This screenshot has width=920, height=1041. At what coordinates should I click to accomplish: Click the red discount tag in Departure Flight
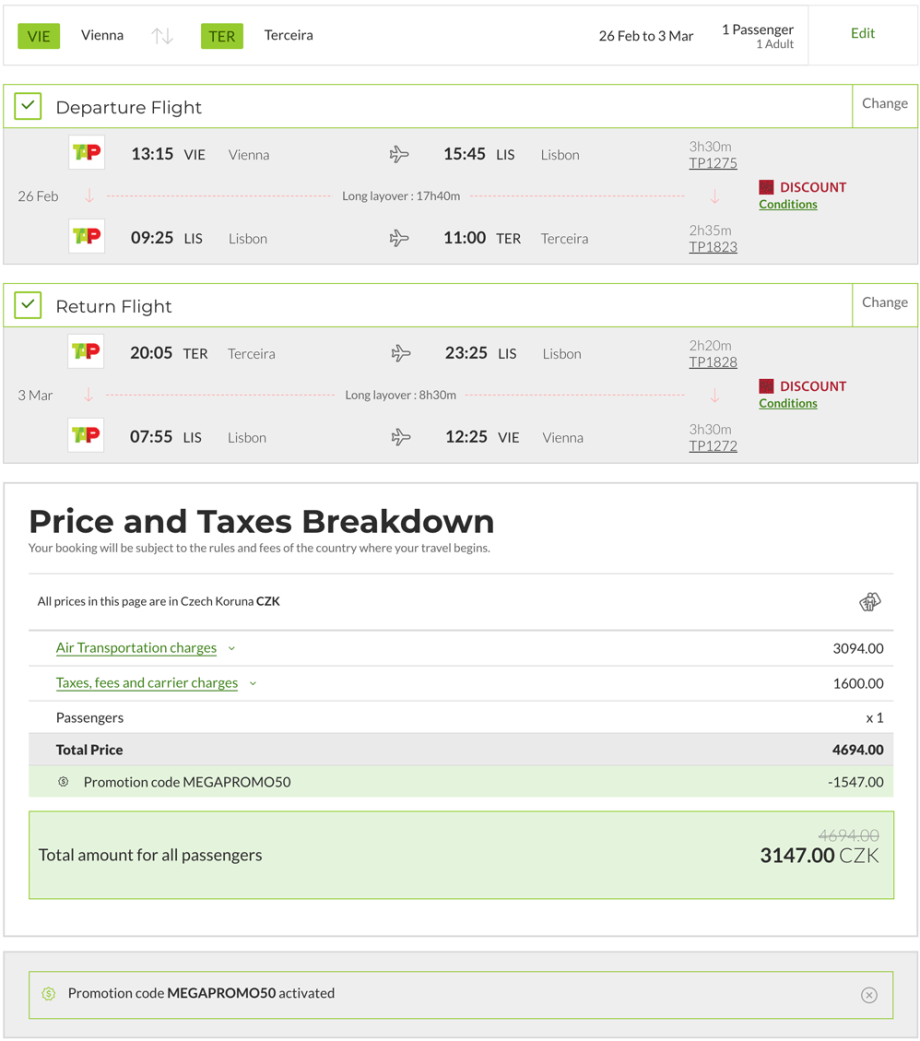pos(766,187)
